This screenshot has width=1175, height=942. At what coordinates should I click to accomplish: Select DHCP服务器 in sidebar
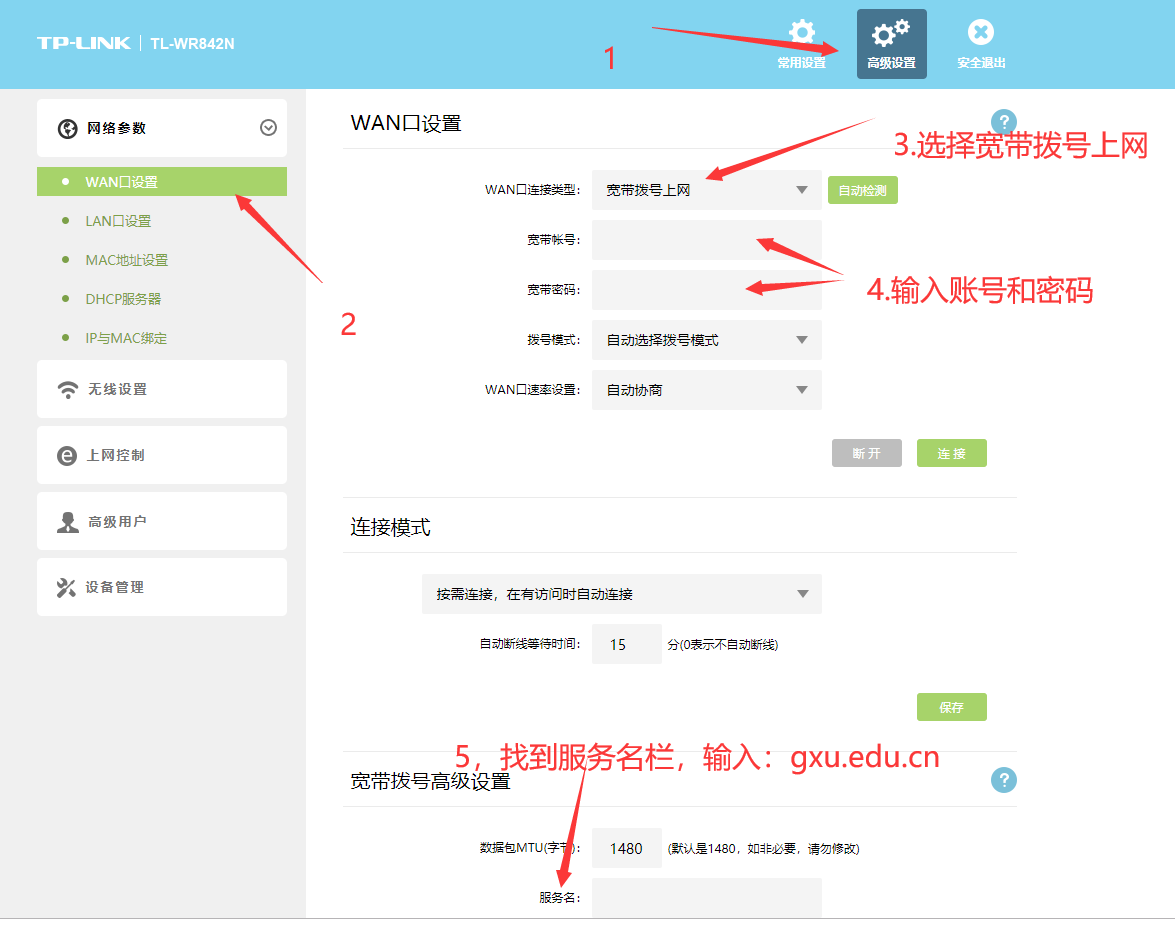pos(123,299)
